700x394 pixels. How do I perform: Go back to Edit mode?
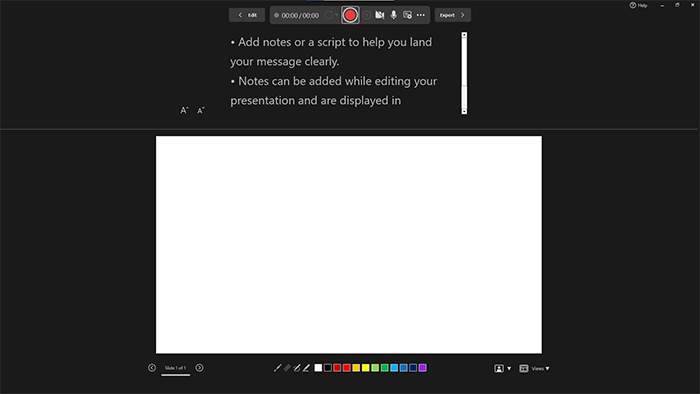click(247, 15)
